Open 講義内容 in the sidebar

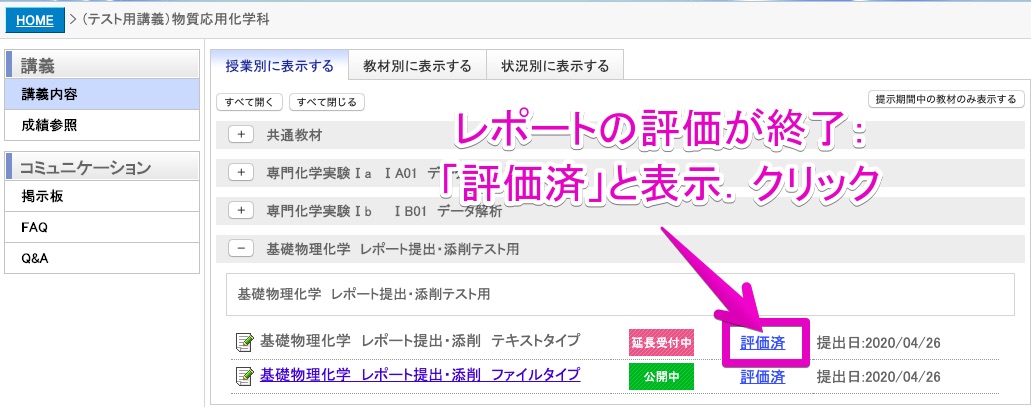point(102,95)
